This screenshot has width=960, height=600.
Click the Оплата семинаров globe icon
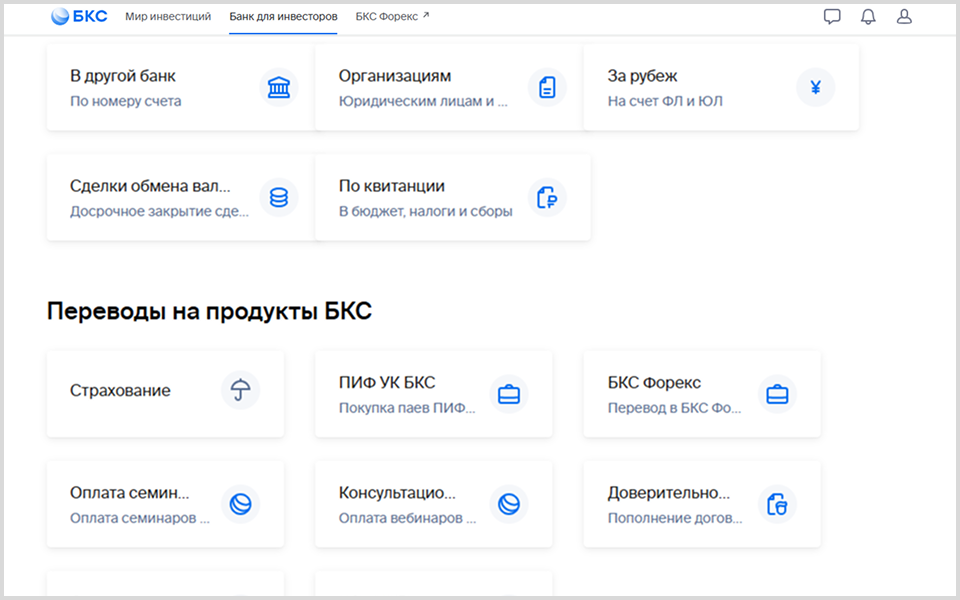pos(240,504)
